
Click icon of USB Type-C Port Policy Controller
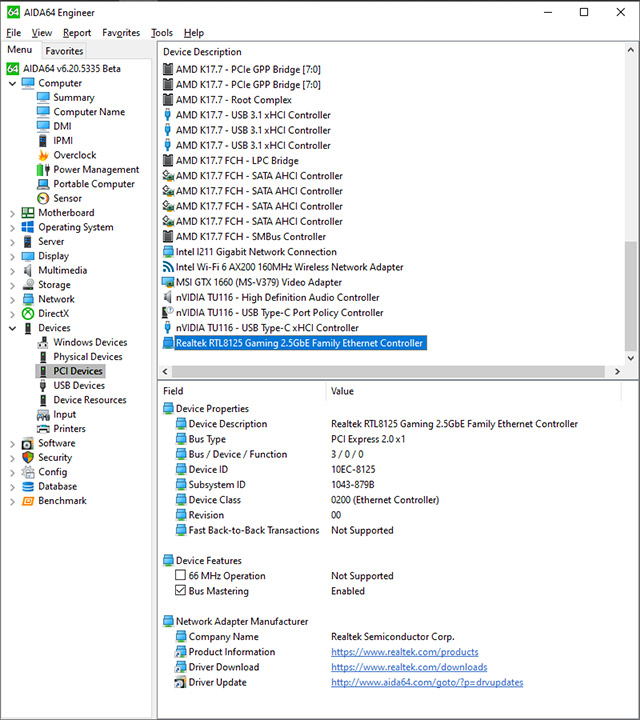pos(168,312)
